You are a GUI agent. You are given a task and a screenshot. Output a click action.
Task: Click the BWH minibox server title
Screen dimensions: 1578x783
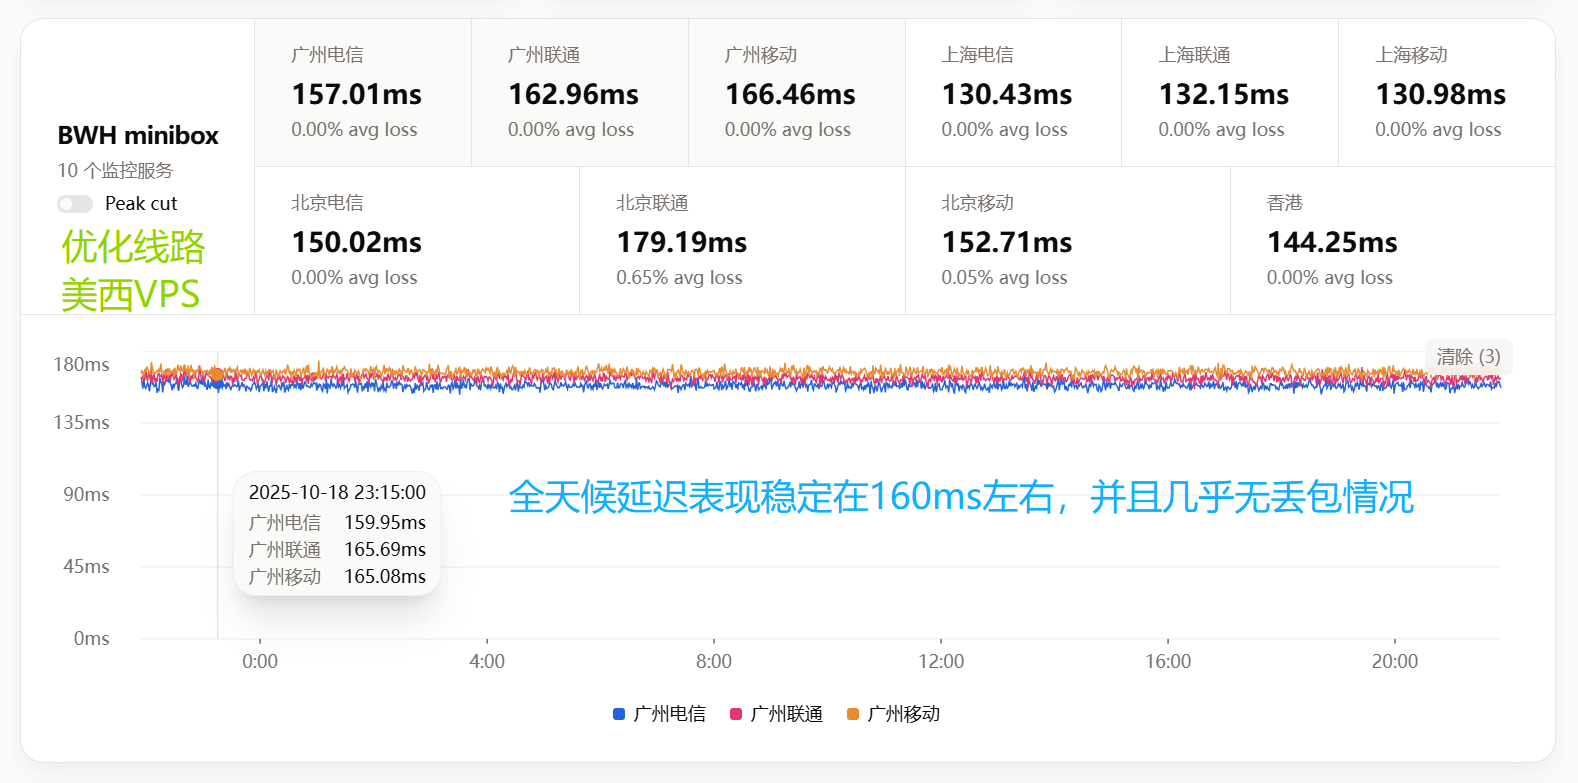point(138,135)
